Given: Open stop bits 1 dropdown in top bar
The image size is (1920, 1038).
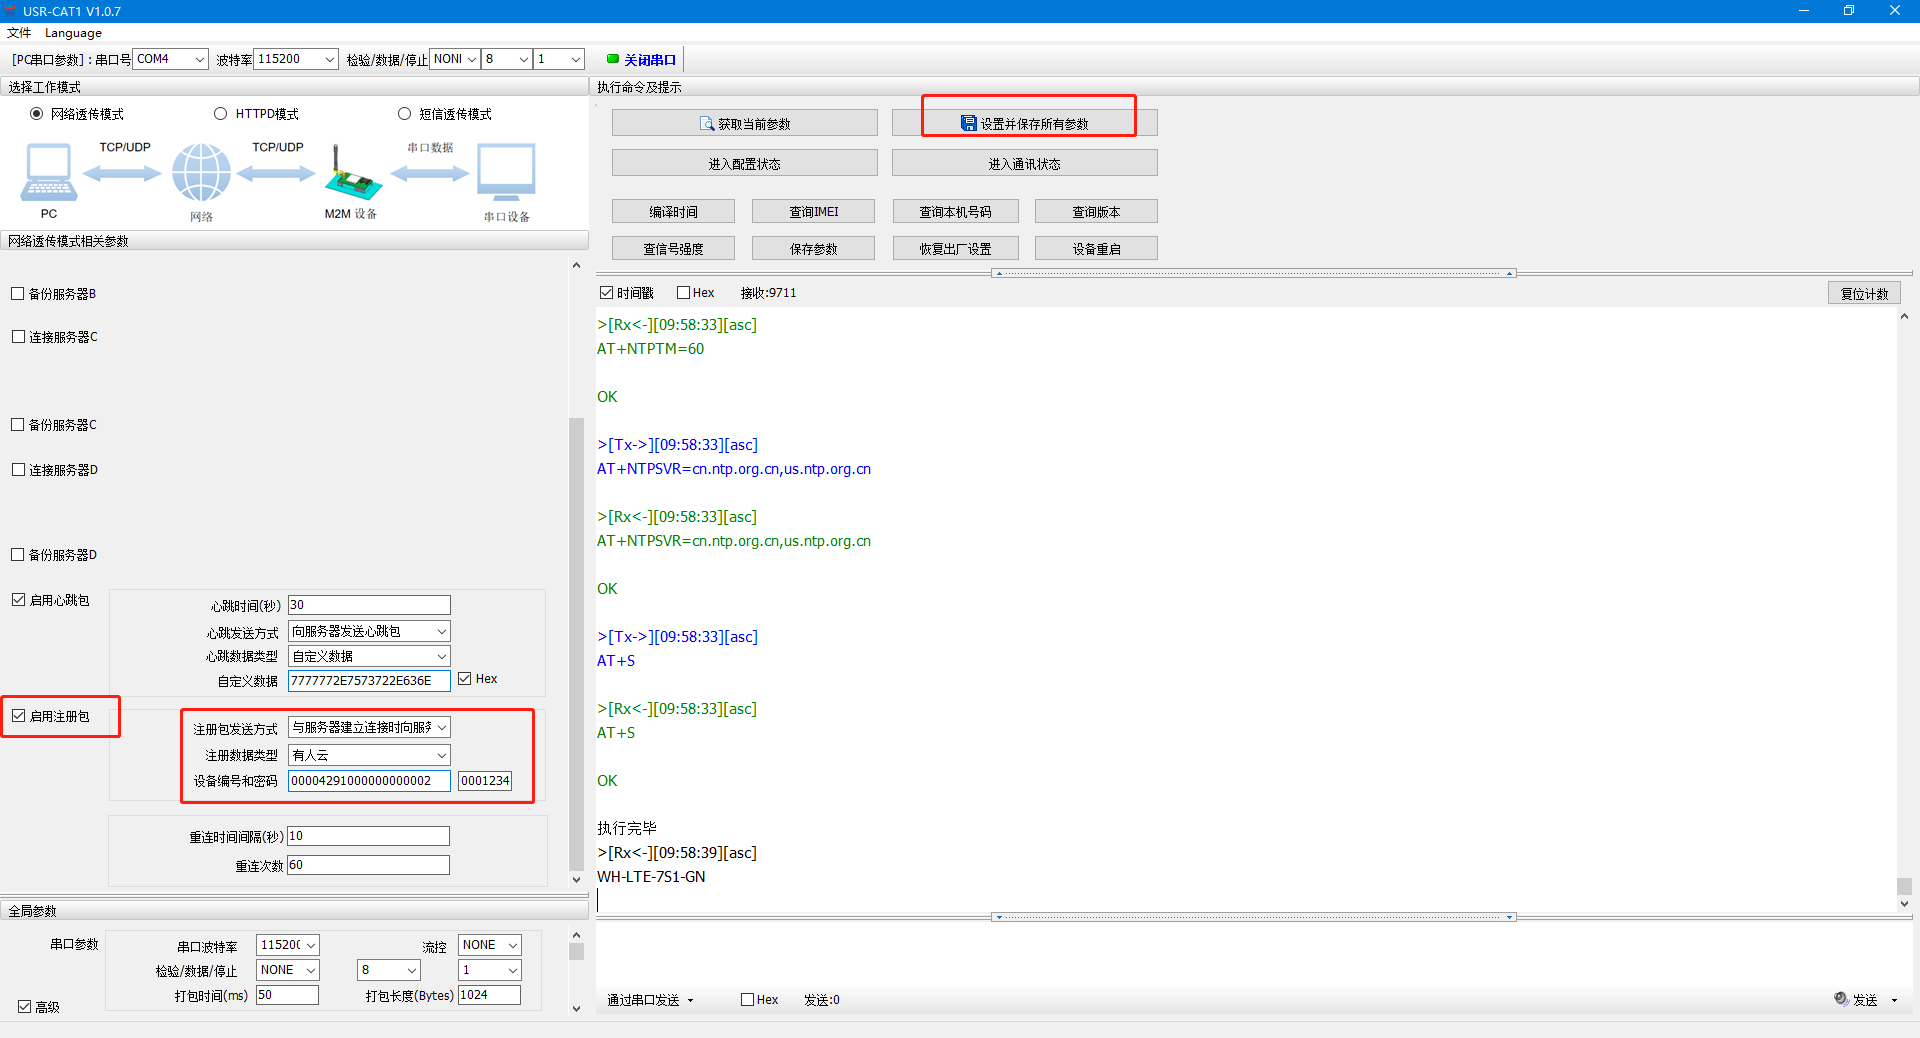Looking at the screenshot, I should click(x=559, y=59).
